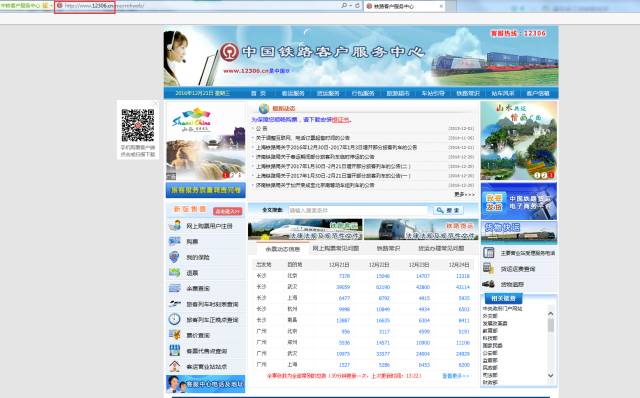Click Changsha to Beijing Dec 21 ticket count
640x398 pixels.
[344, 276]
